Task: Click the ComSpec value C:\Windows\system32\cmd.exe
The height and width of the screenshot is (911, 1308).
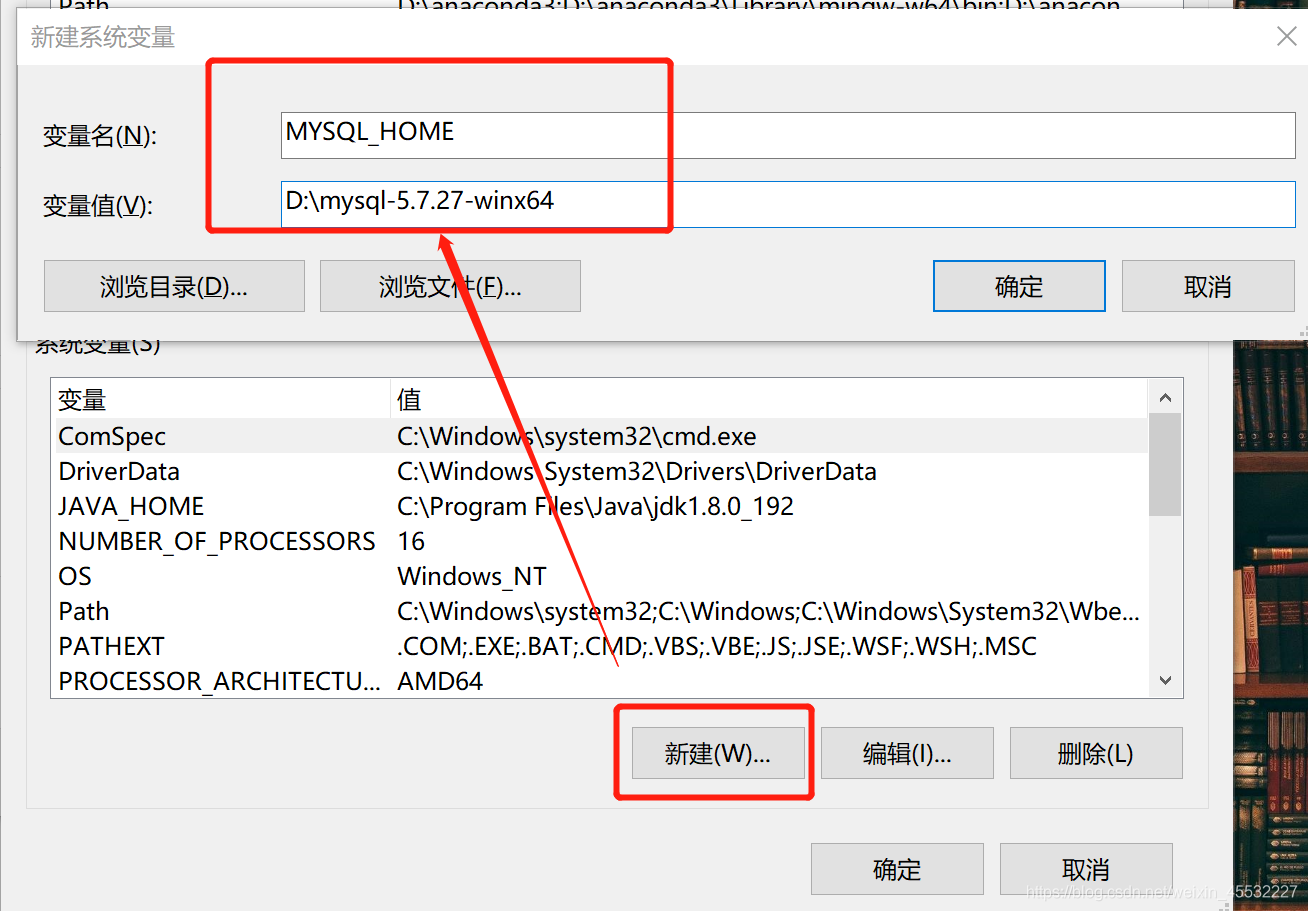Action: click(577, 436)
